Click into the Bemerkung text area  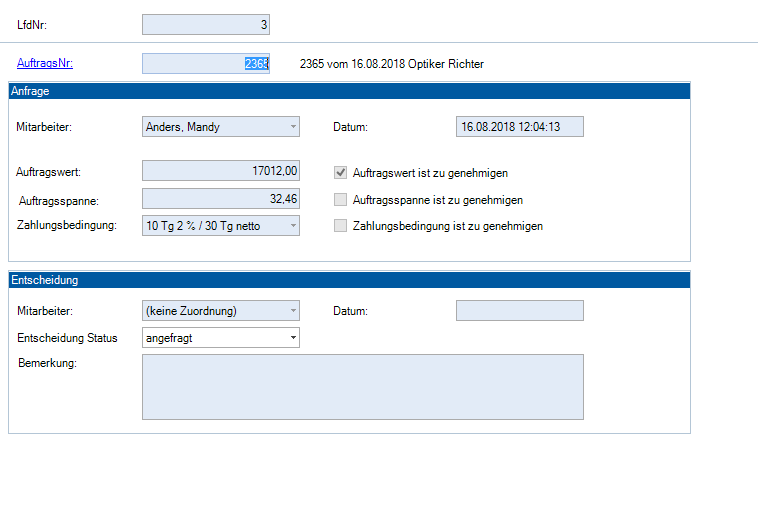coord(362,387)
